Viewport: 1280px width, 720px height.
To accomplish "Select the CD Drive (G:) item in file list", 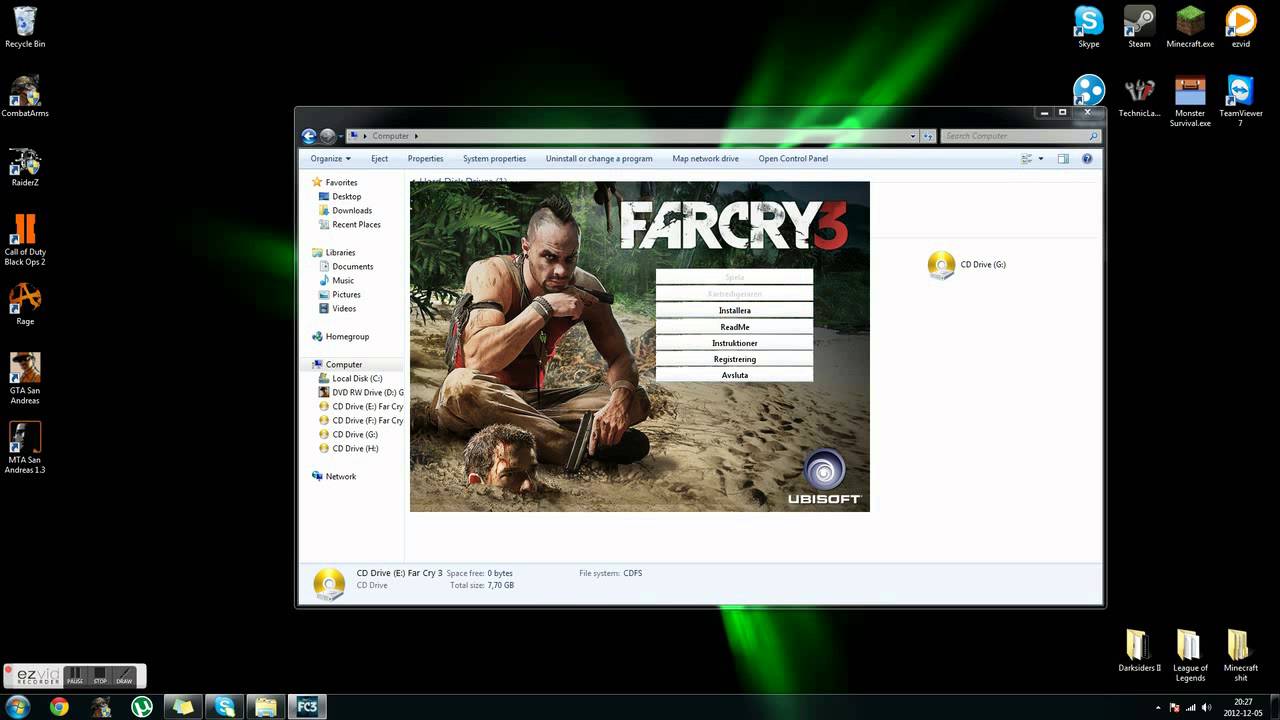I will (x=967, y=265).
